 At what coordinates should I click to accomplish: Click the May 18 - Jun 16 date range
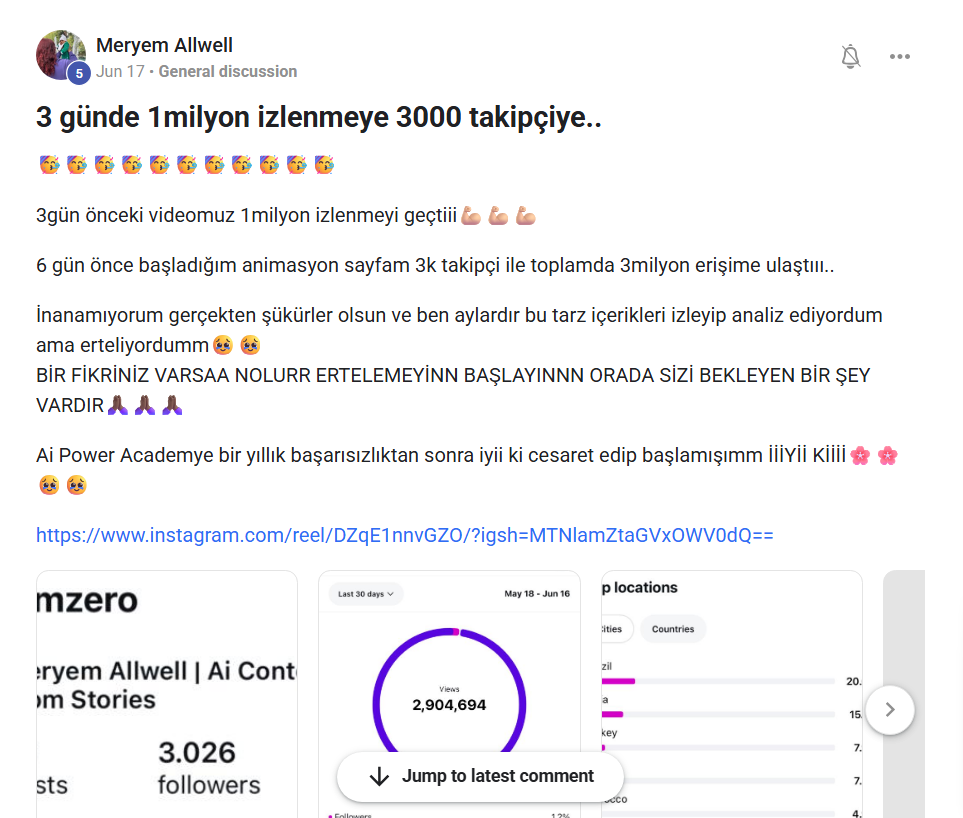click(x=537, y=594)
